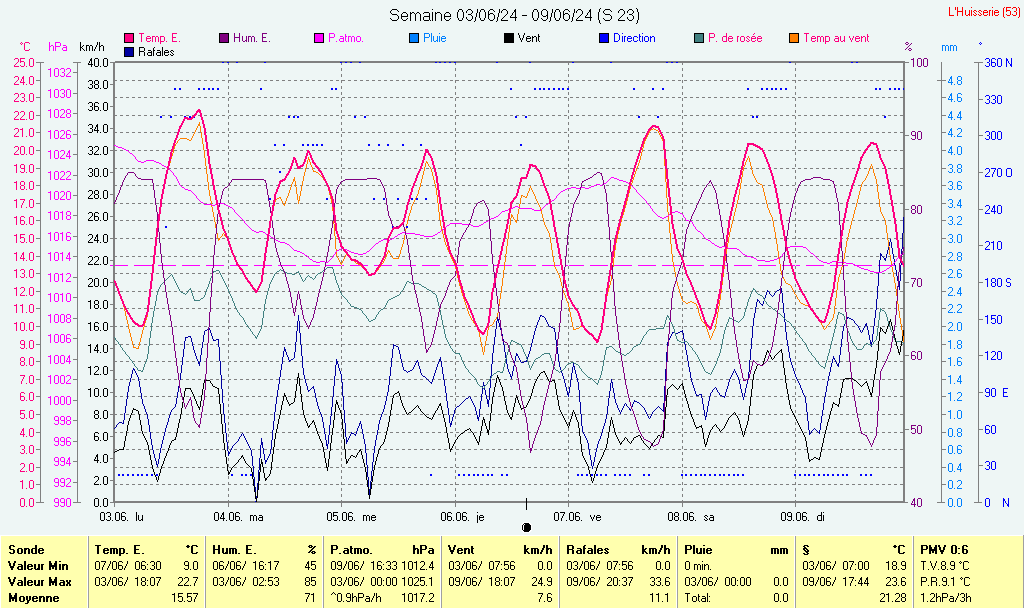1024x608 pixels.
Task: Select the 'P.atmo.' legend label
Action: 345,39
